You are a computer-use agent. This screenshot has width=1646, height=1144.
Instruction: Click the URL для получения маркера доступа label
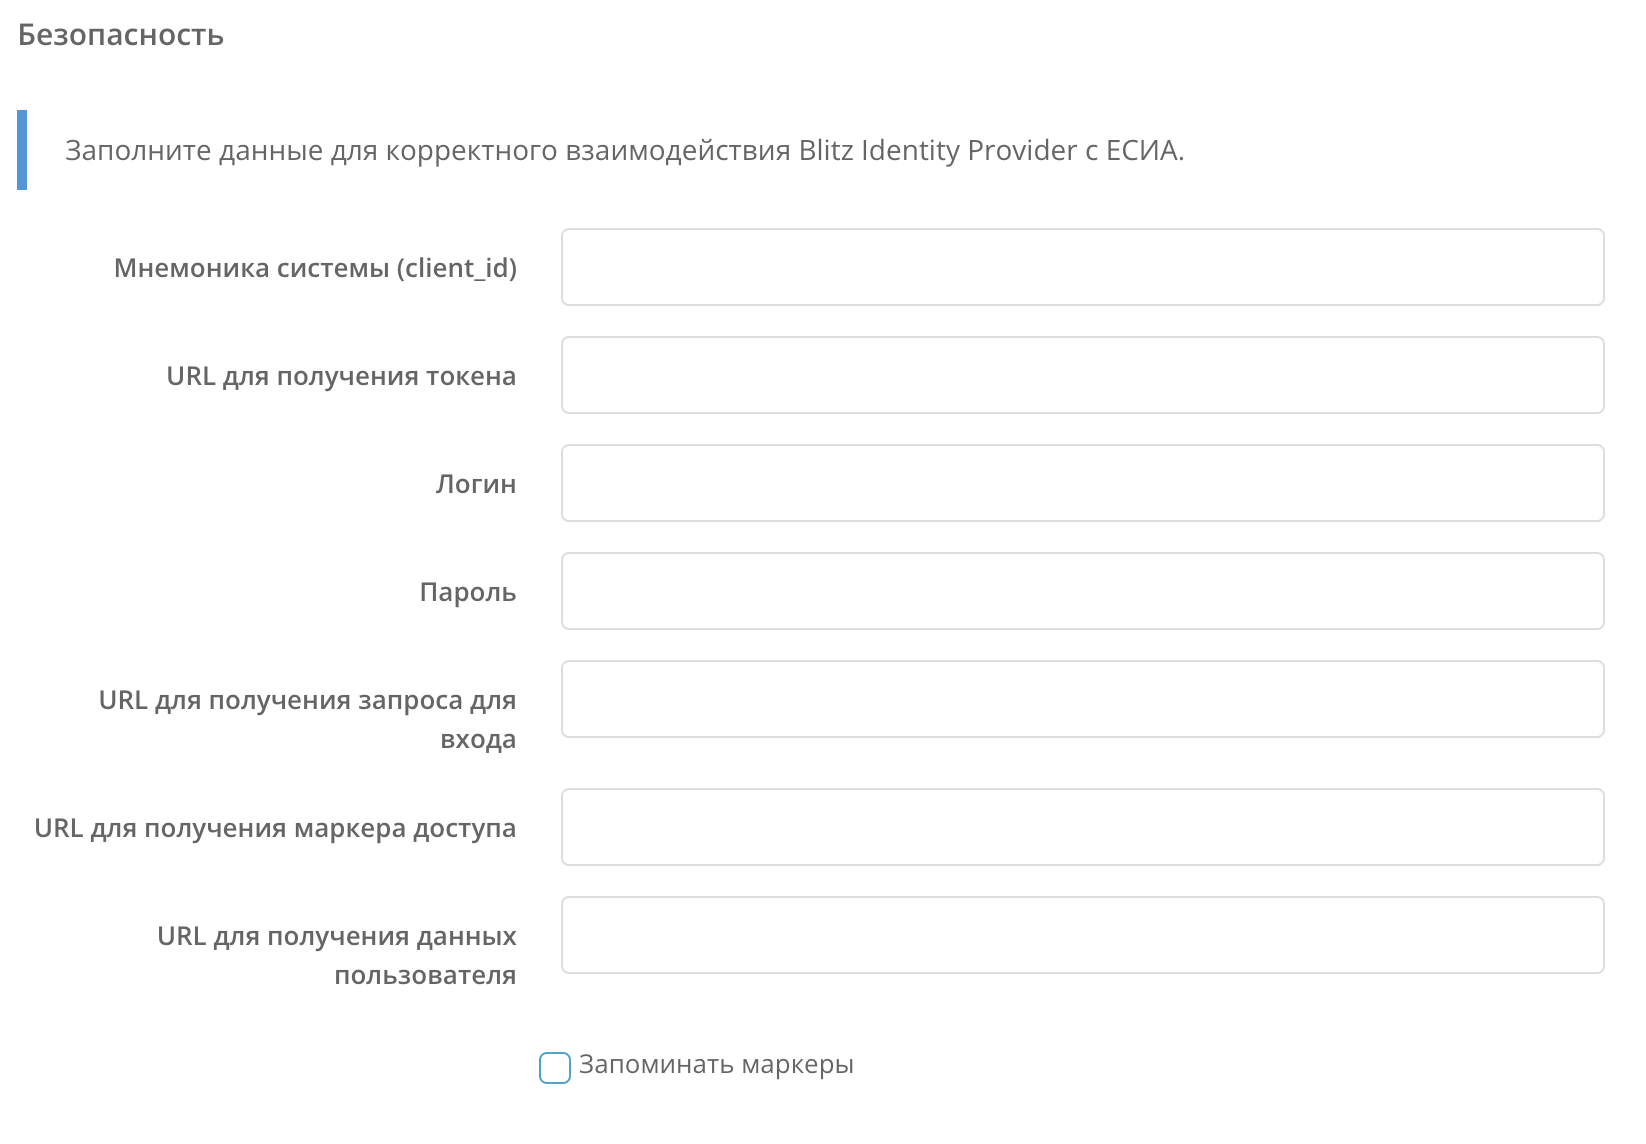[276, 827]
